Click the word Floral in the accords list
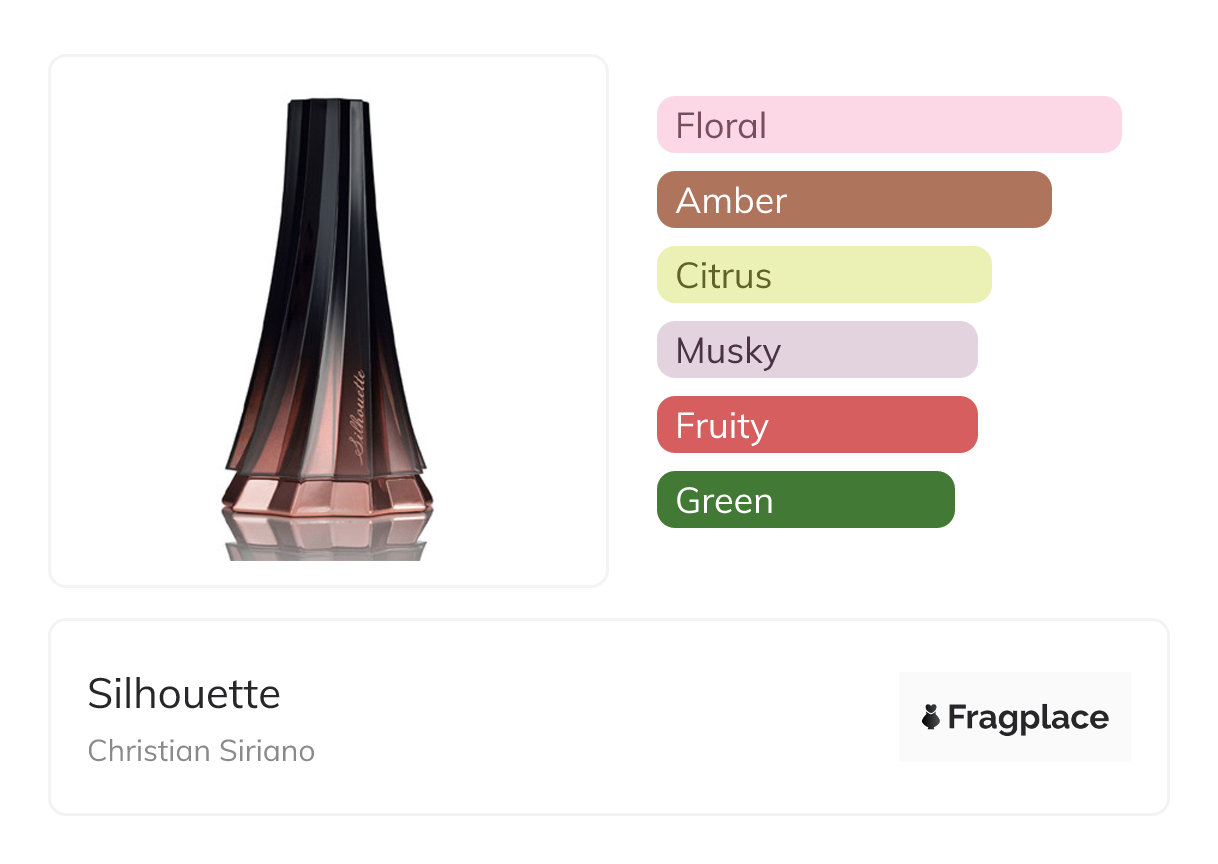 click(721, 126)
